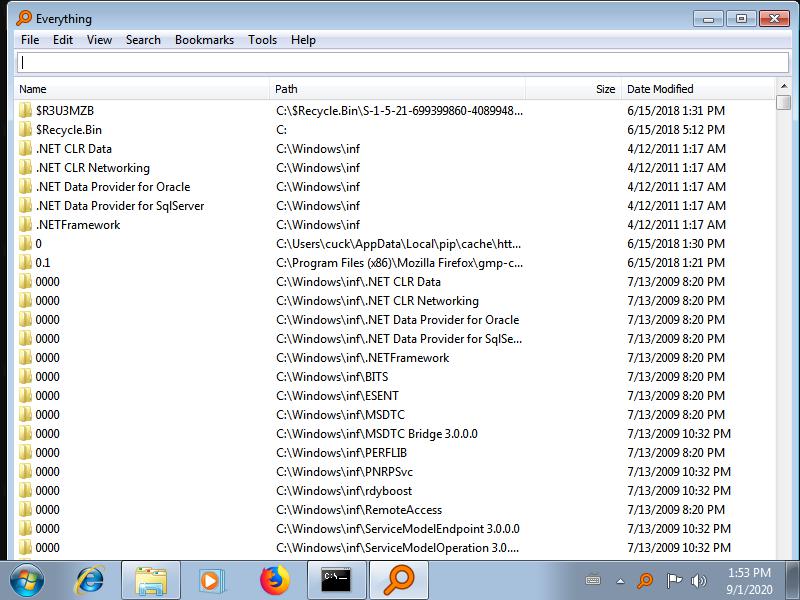The width and height of the screenshot is (800, 600).
Task: Click the taskbar clock showing 1:53 PM
Action: coord(749,581)
